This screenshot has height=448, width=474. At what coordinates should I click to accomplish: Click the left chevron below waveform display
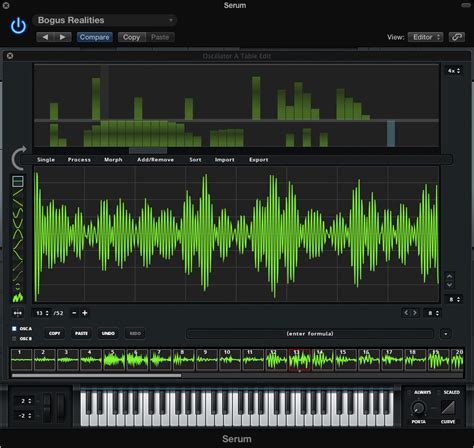coord(406,313)
